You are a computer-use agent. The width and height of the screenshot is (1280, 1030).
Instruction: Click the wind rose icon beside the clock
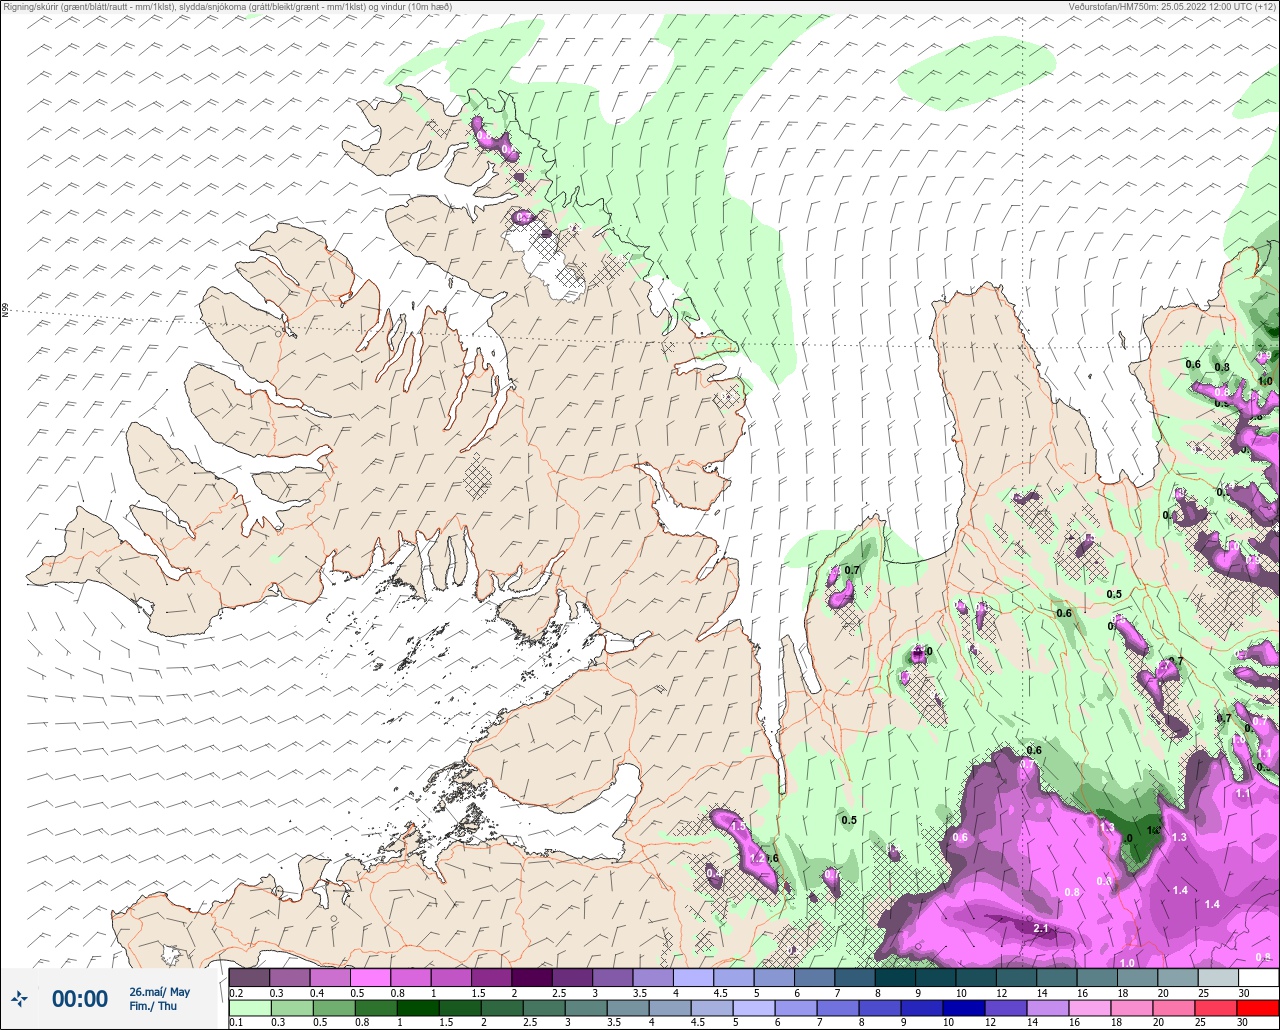tap(19, 998)
